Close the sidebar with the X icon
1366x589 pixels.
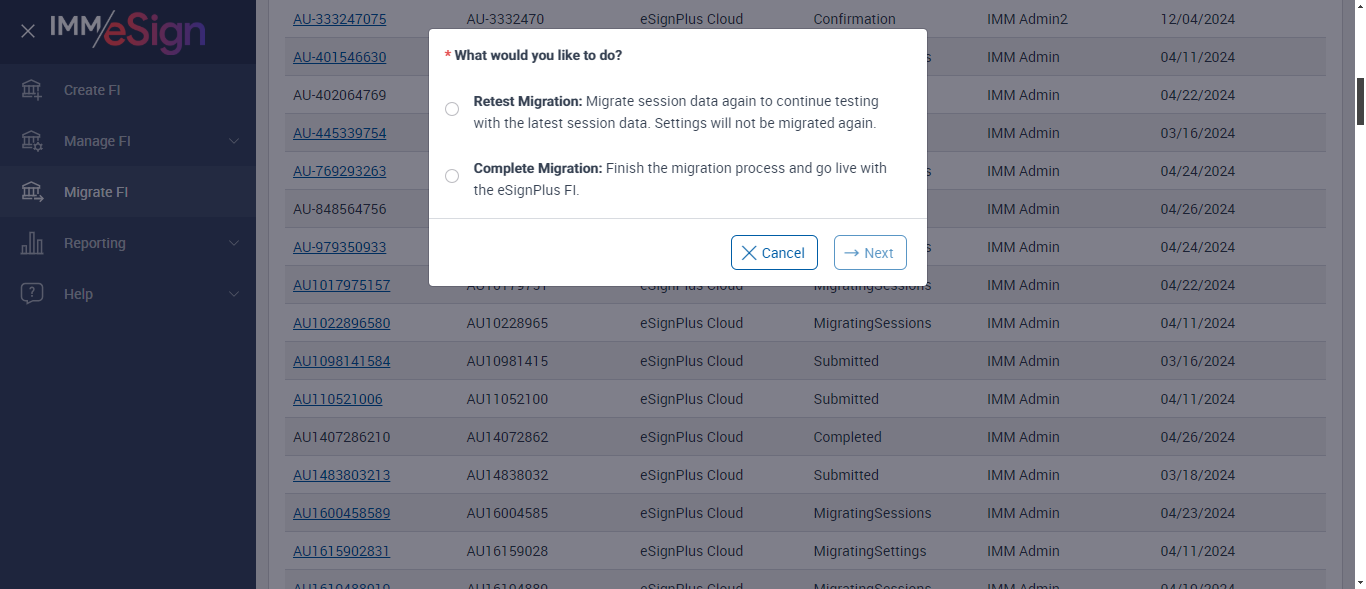coord(28,31)
